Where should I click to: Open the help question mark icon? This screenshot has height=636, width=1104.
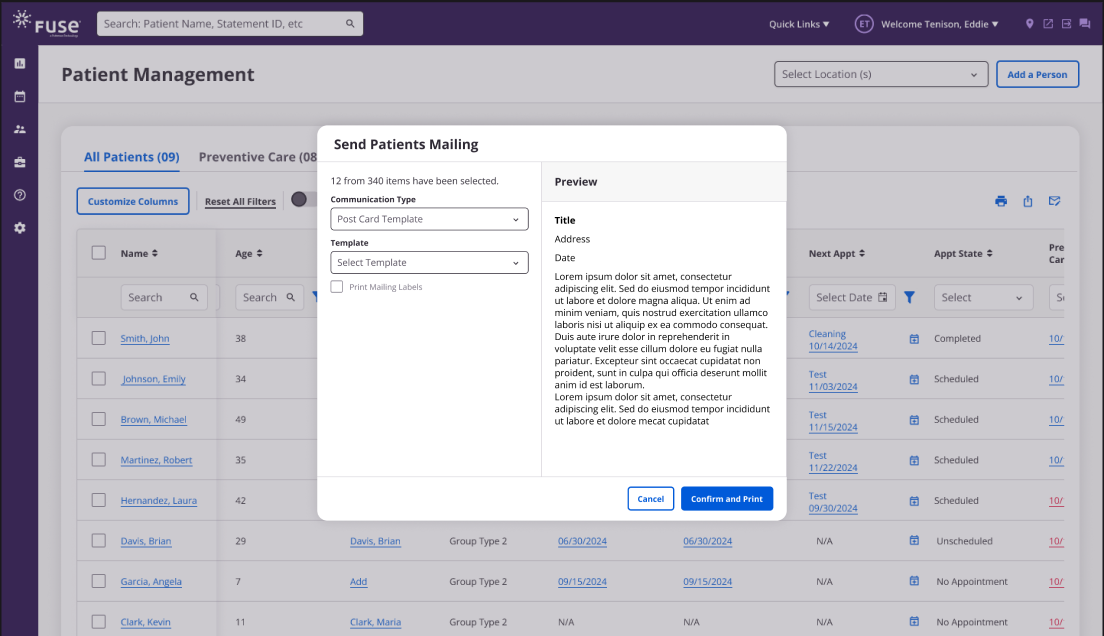(19, 195)
